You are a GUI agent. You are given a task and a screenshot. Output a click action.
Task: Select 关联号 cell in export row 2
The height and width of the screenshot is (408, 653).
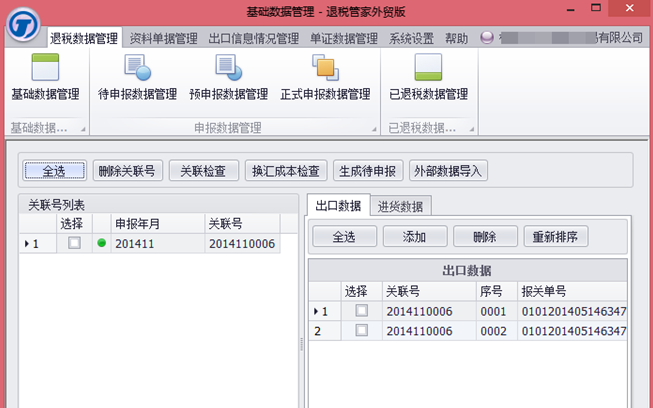429,331
